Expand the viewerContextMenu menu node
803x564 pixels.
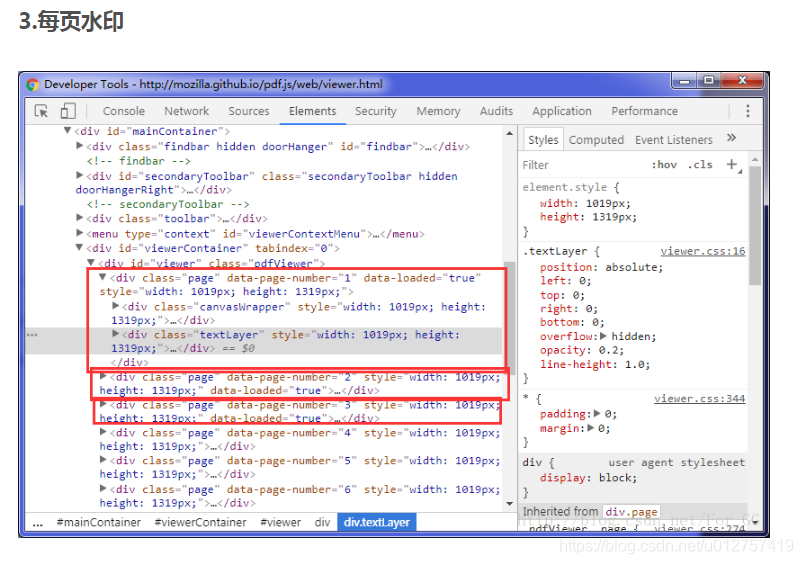[x=79, y=233]
